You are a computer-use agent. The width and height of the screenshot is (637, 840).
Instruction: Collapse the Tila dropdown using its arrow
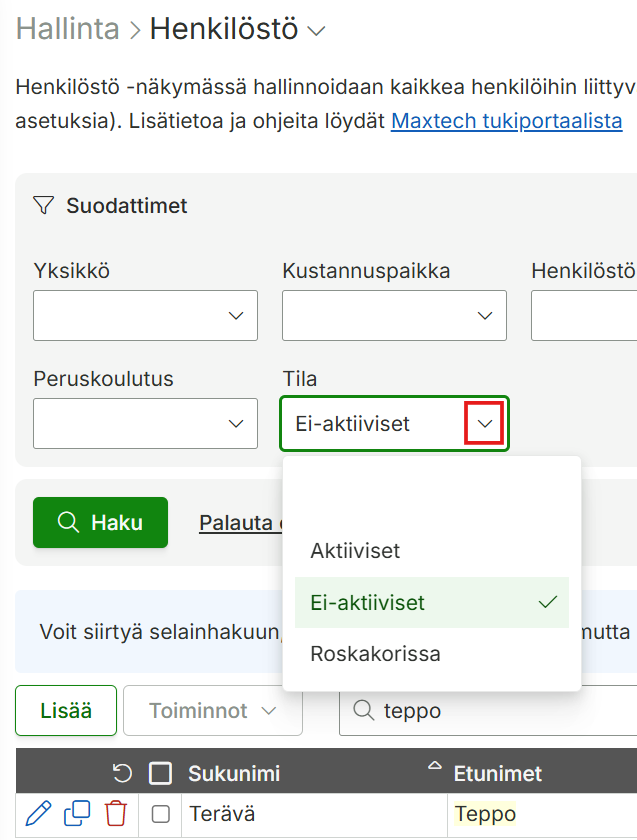pos(484,423)
